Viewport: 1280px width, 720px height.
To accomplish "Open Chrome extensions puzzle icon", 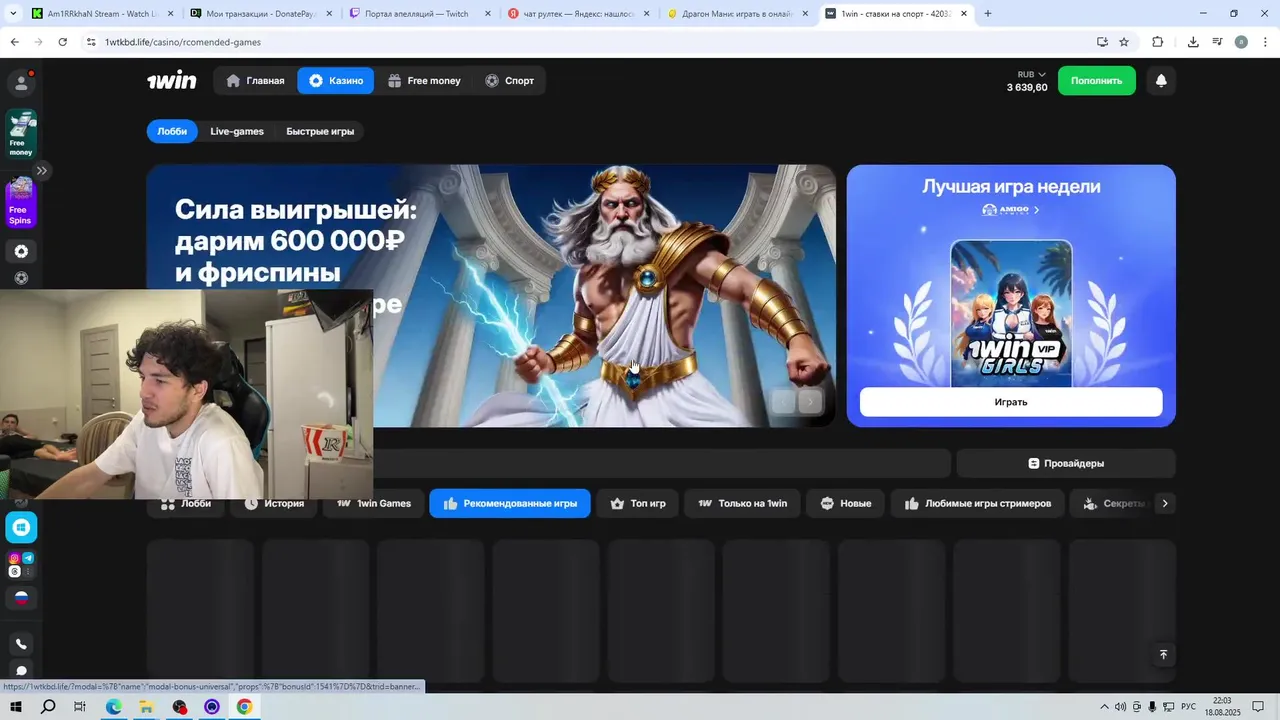I will 1158,42.
